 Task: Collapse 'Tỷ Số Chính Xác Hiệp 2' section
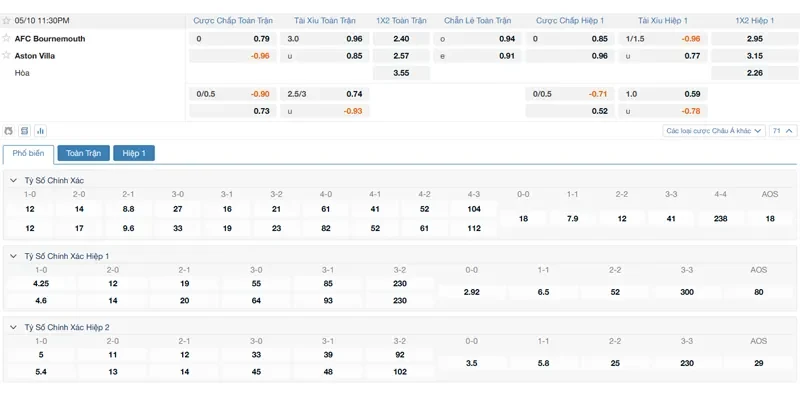[x=14, y=327]
